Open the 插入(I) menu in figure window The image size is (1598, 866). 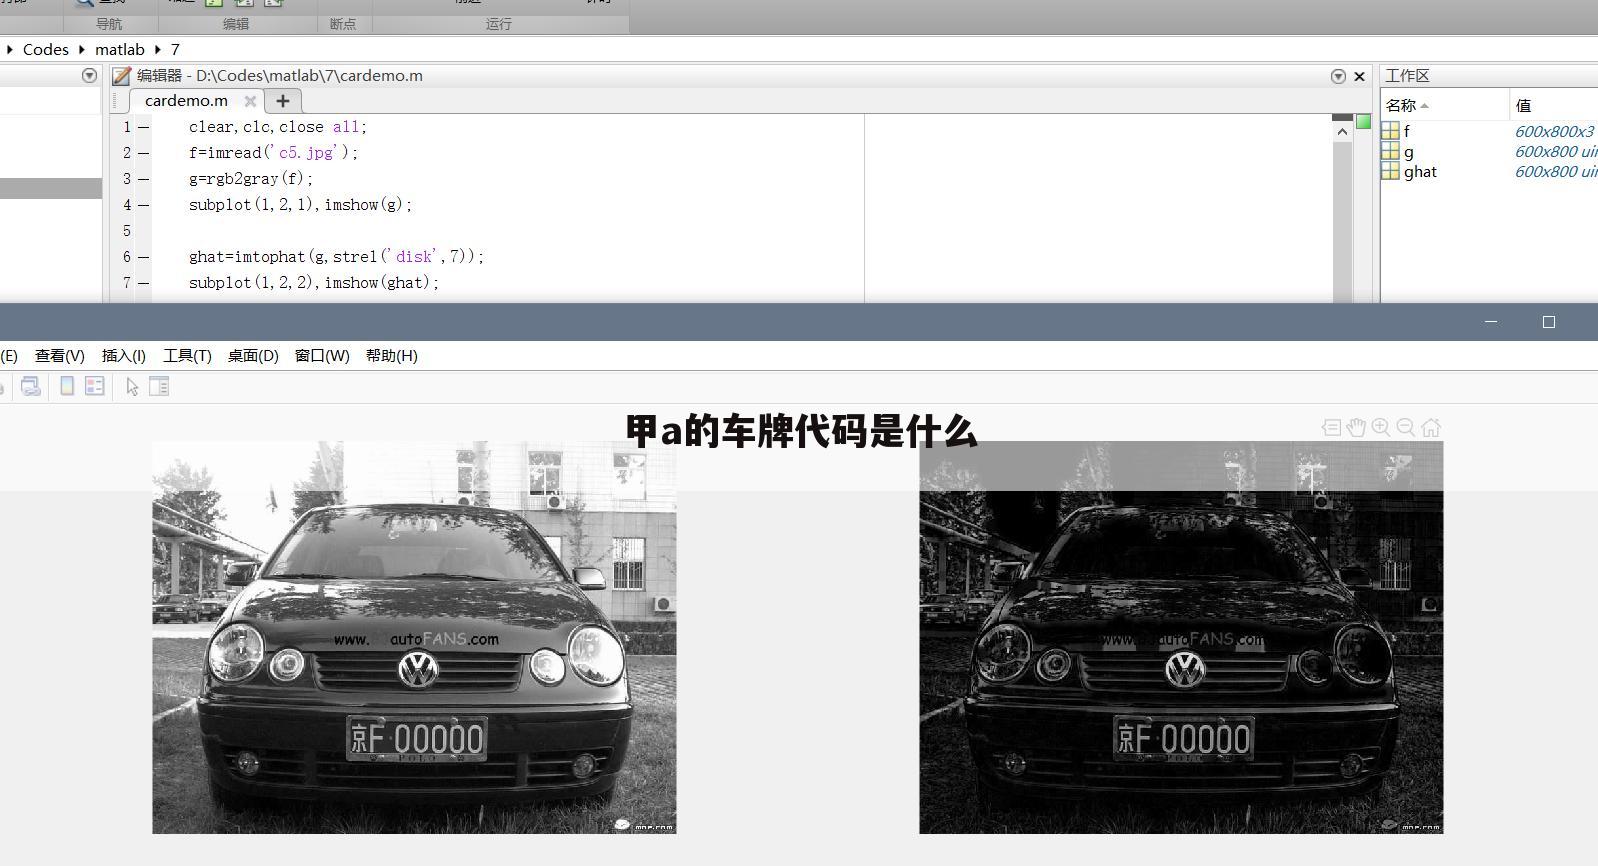(124, 355)
